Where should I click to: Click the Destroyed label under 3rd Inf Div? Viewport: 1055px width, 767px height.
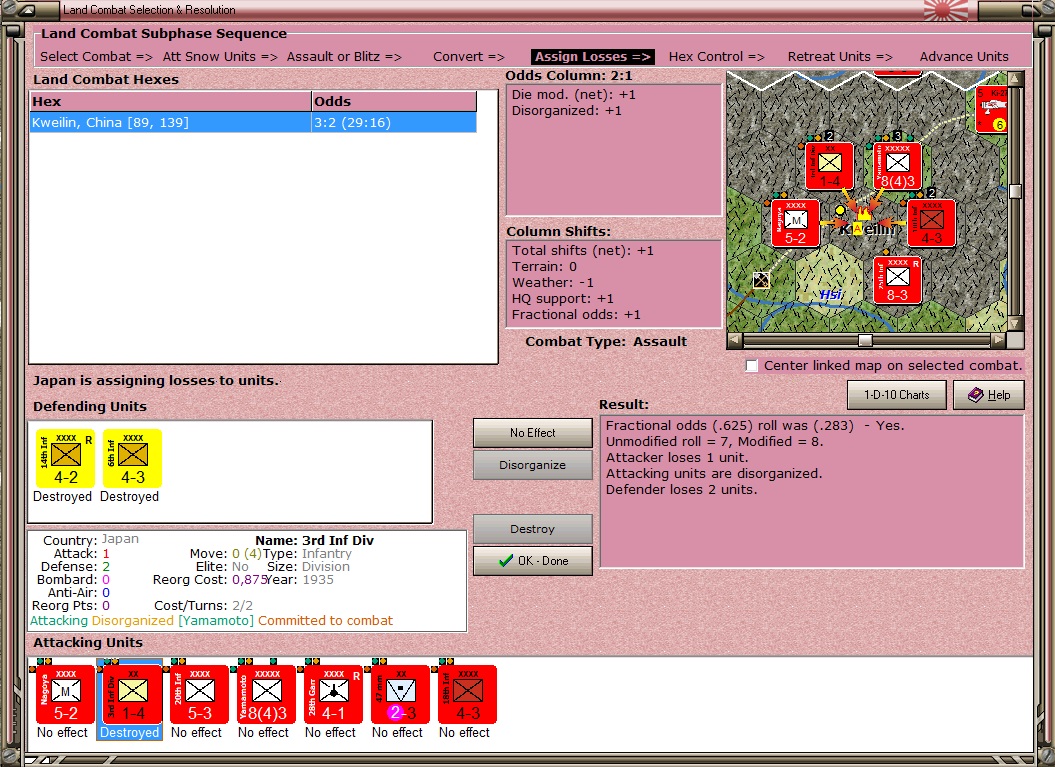pos(129,732)
